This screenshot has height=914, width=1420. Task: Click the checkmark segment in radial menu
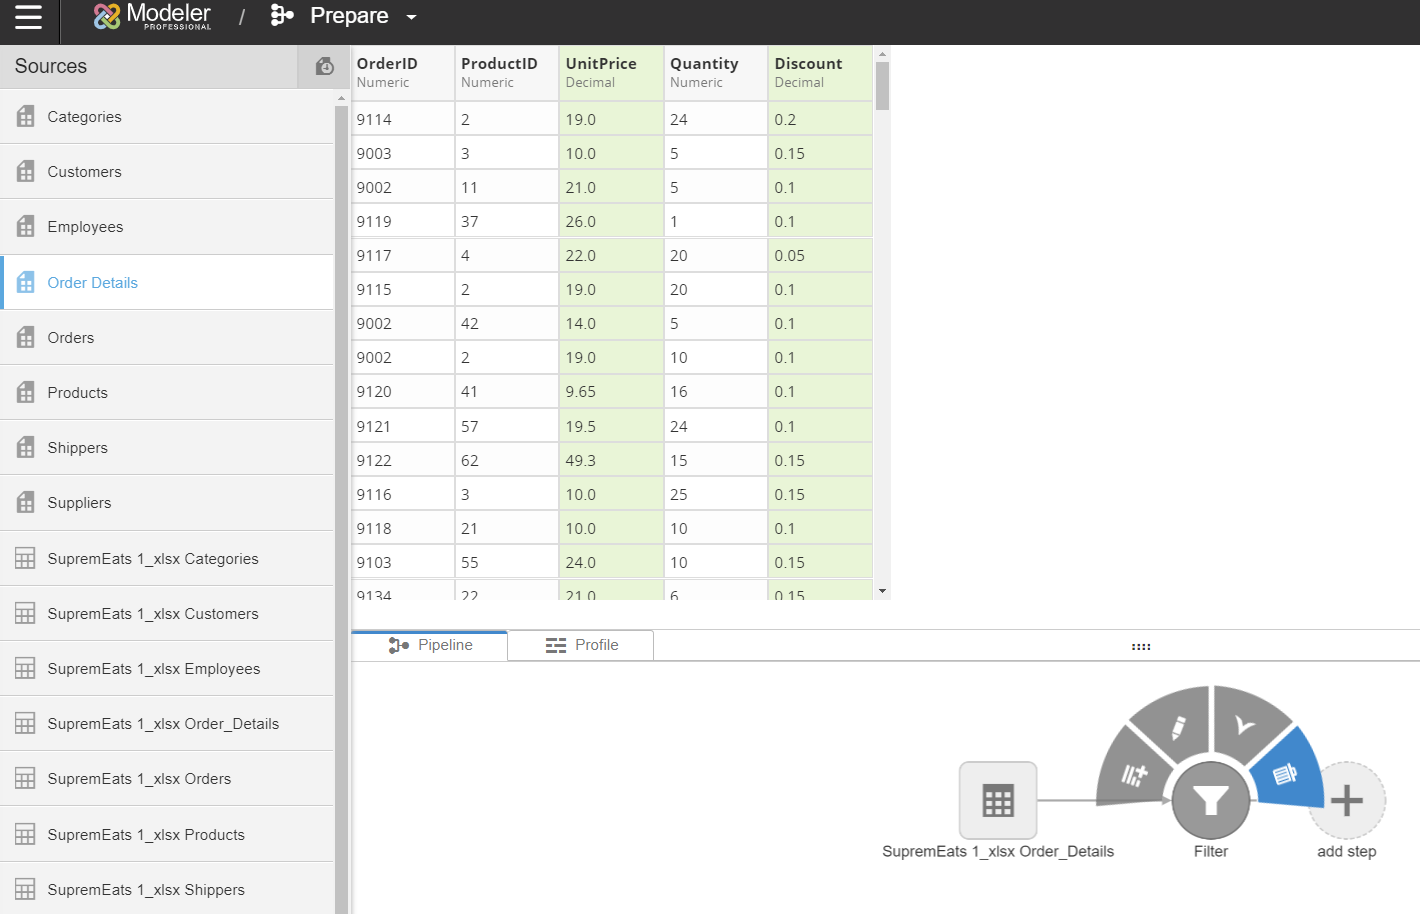tap(1245, 724)
